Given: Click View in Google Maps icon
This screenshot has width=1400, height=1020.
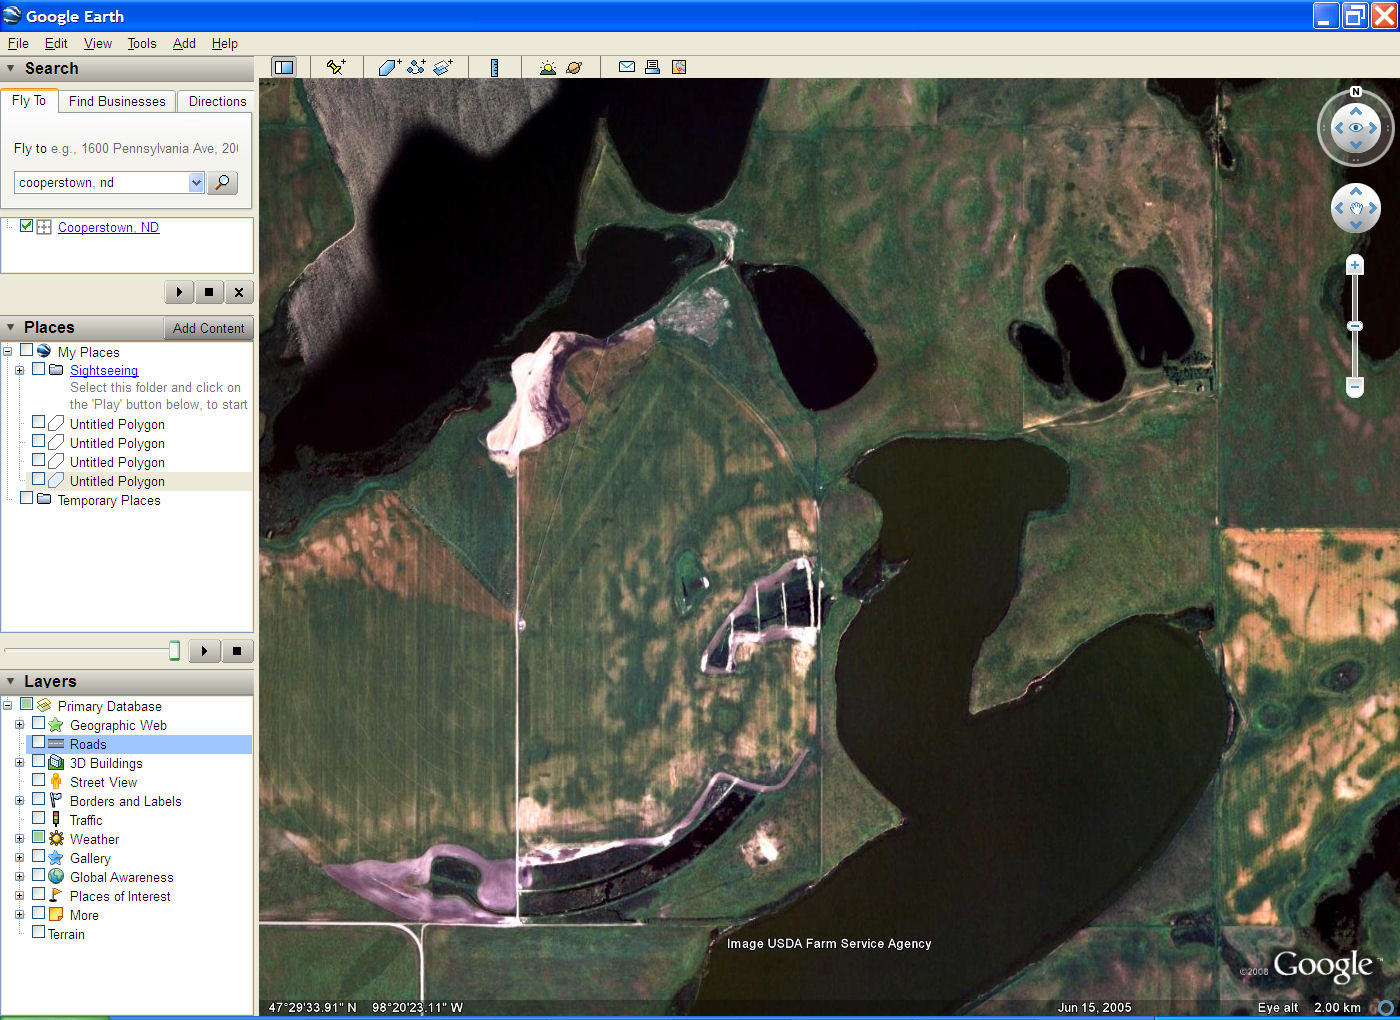Looking at the screenshot, I should (x=679, y=67).
